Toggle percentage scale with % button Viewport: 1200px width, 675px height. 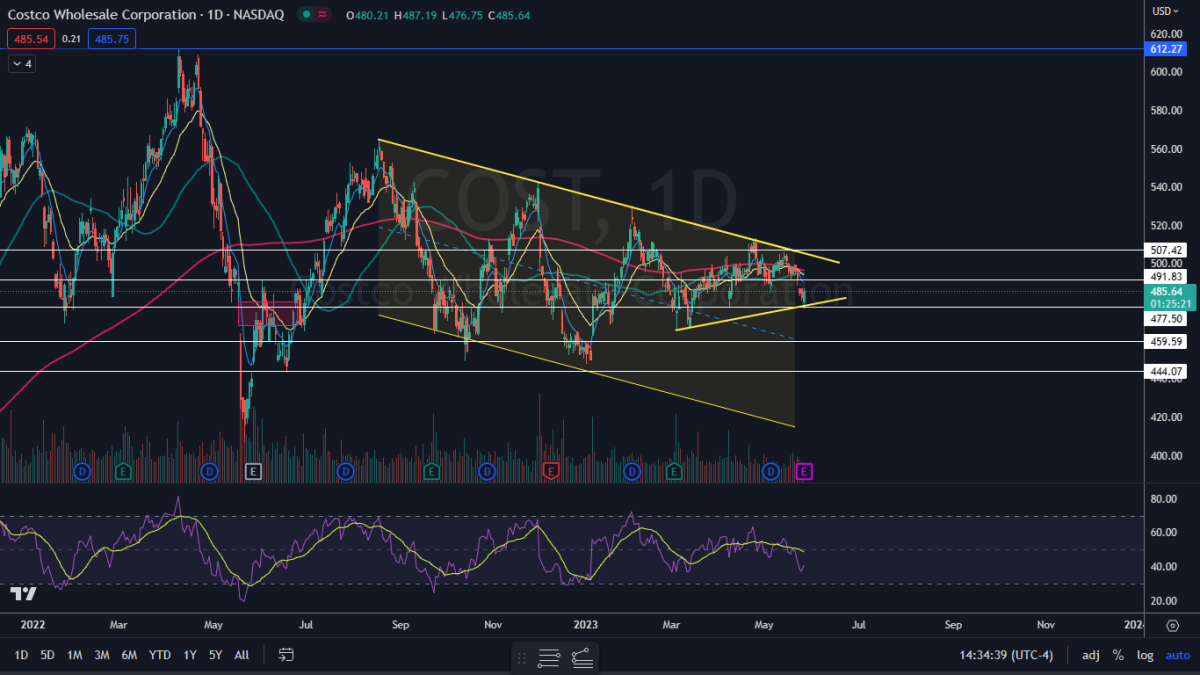click(1118, 656)
